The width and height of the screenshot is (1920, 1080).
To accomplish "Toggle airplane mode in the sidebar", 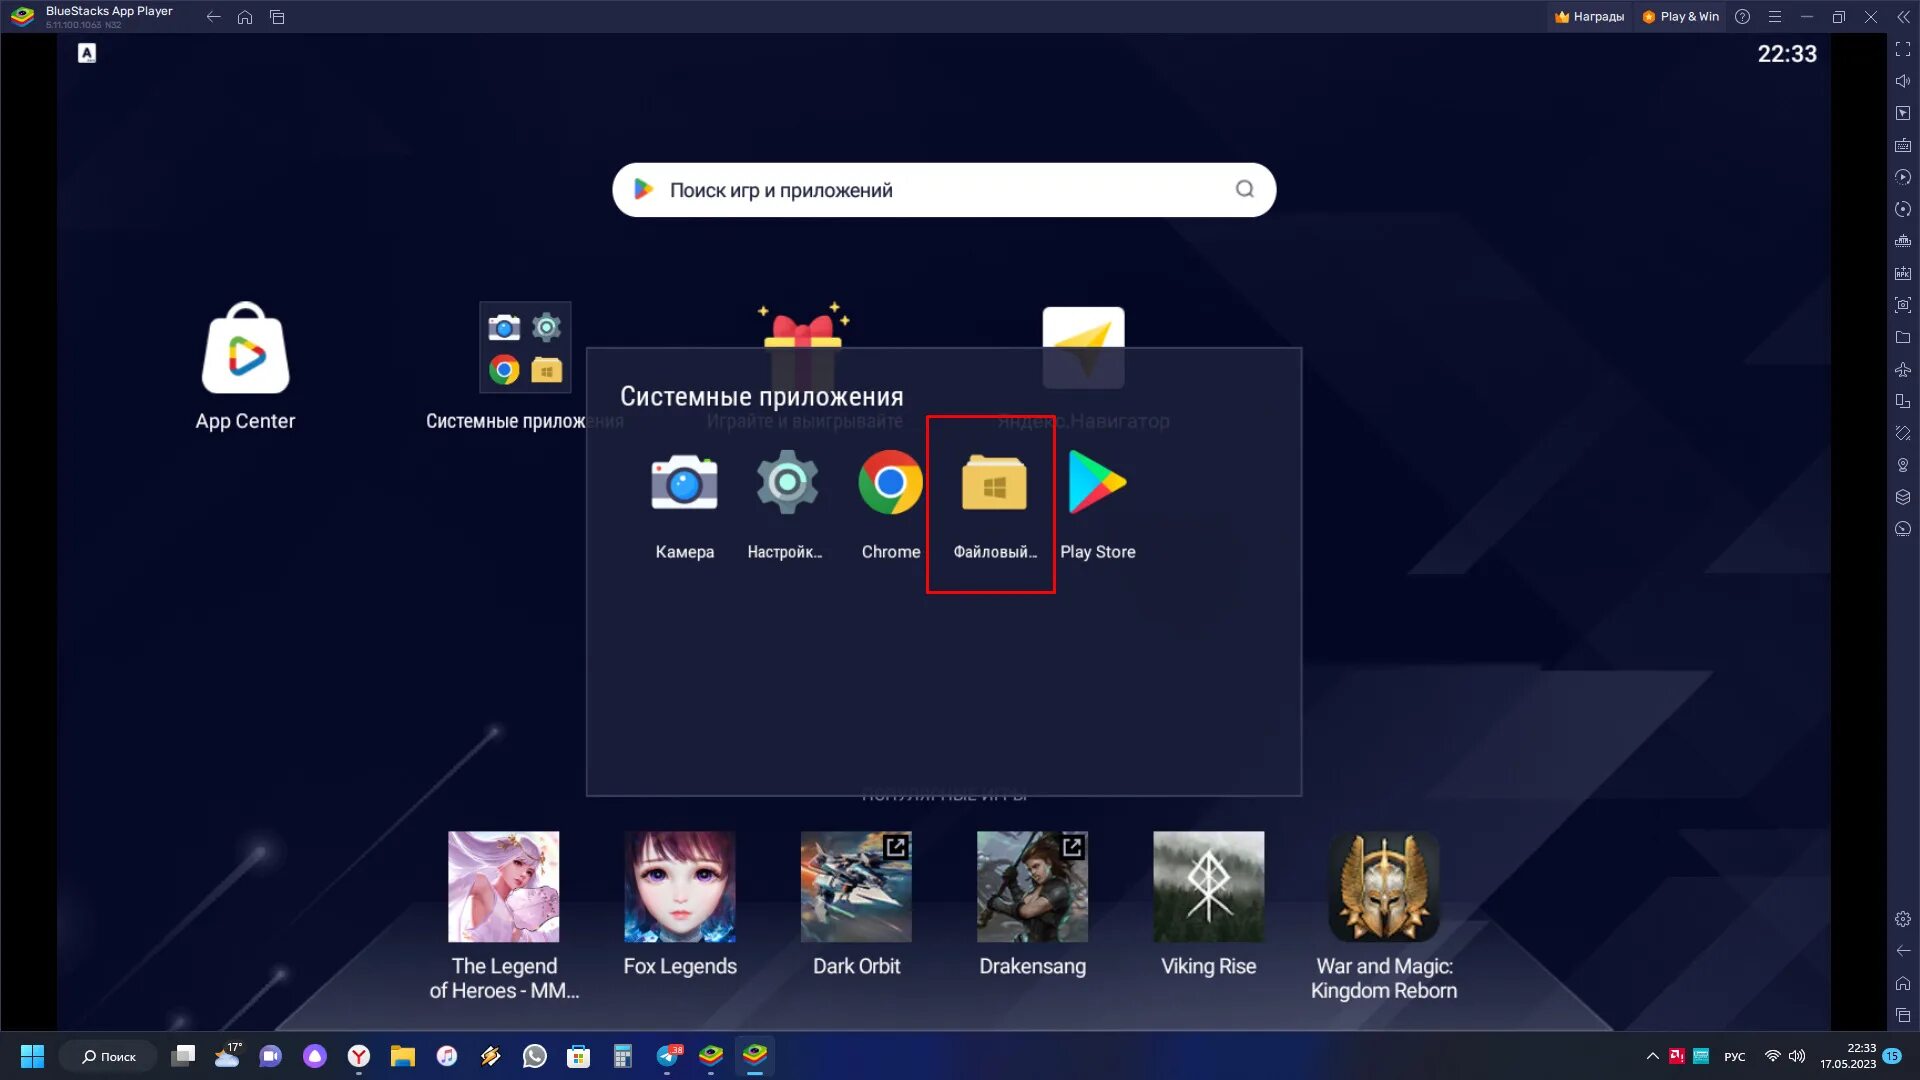I will [x=1903, y=369].
